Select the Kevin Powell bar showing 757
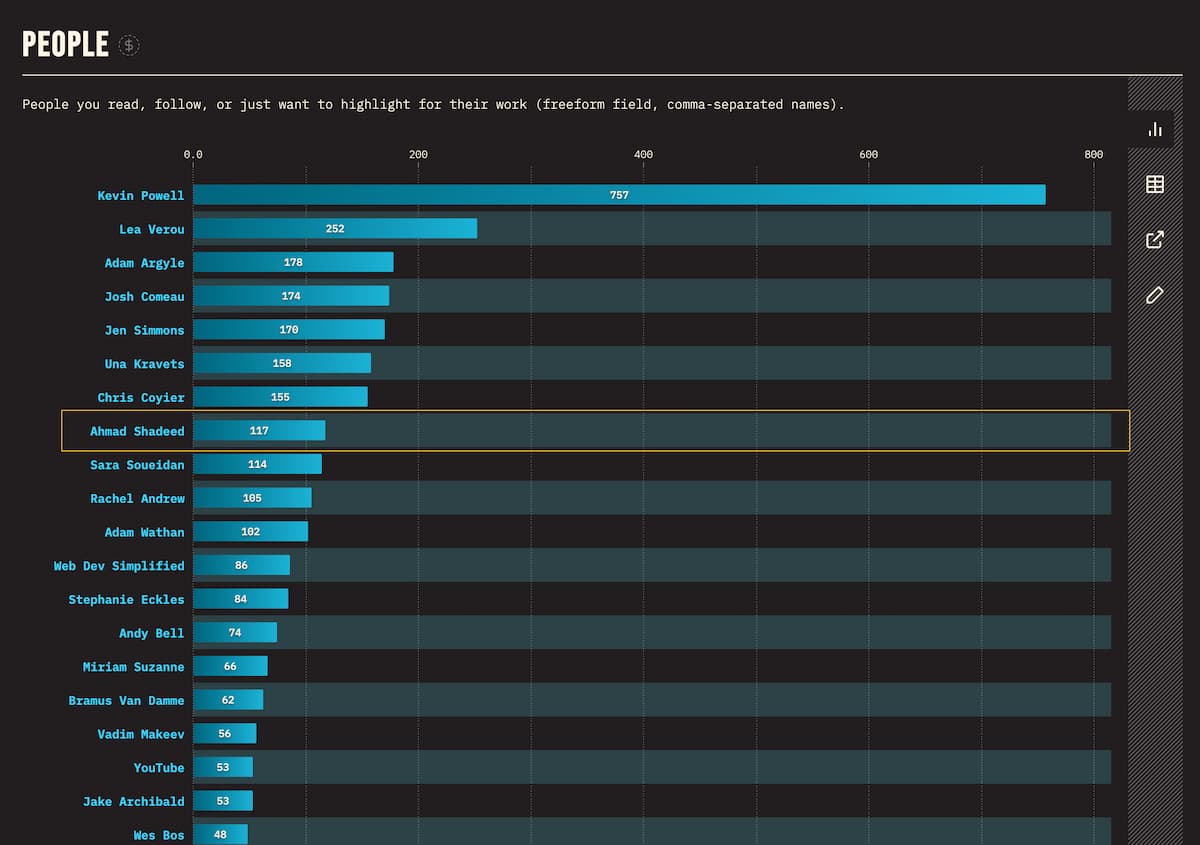 pyautogui.click(x=619, y=195)
